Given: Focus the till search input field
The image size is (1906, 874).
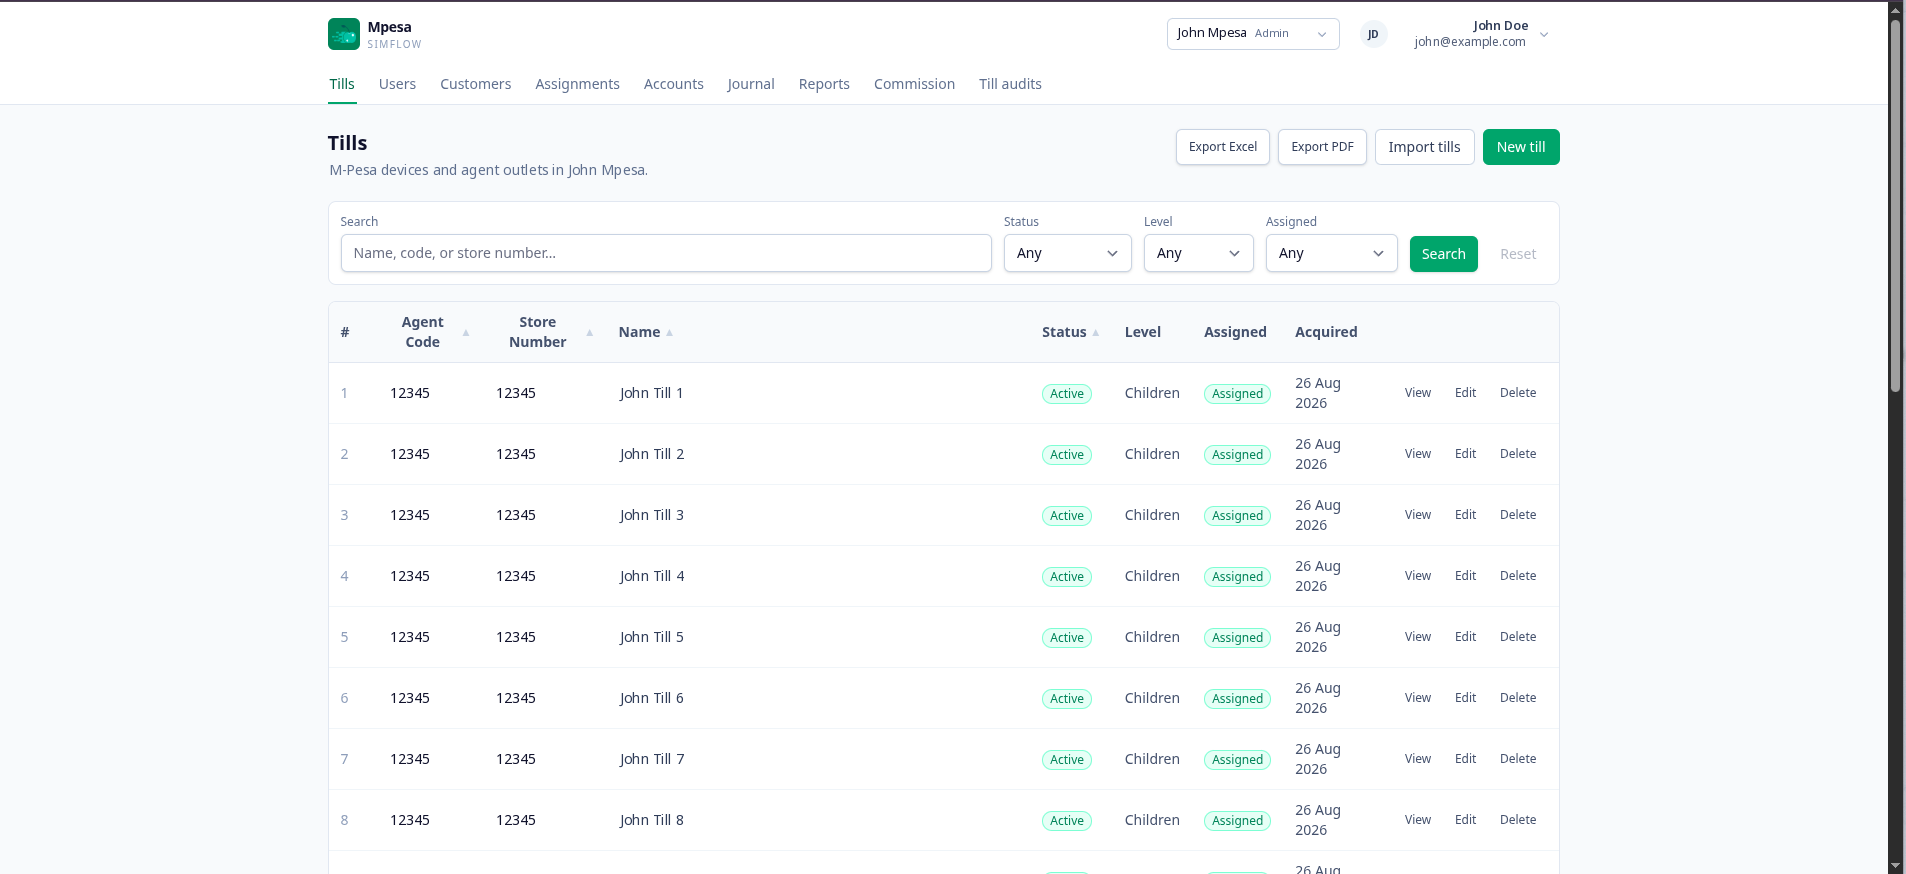Looking at the screenshot, I should click(x=666, y=253).
